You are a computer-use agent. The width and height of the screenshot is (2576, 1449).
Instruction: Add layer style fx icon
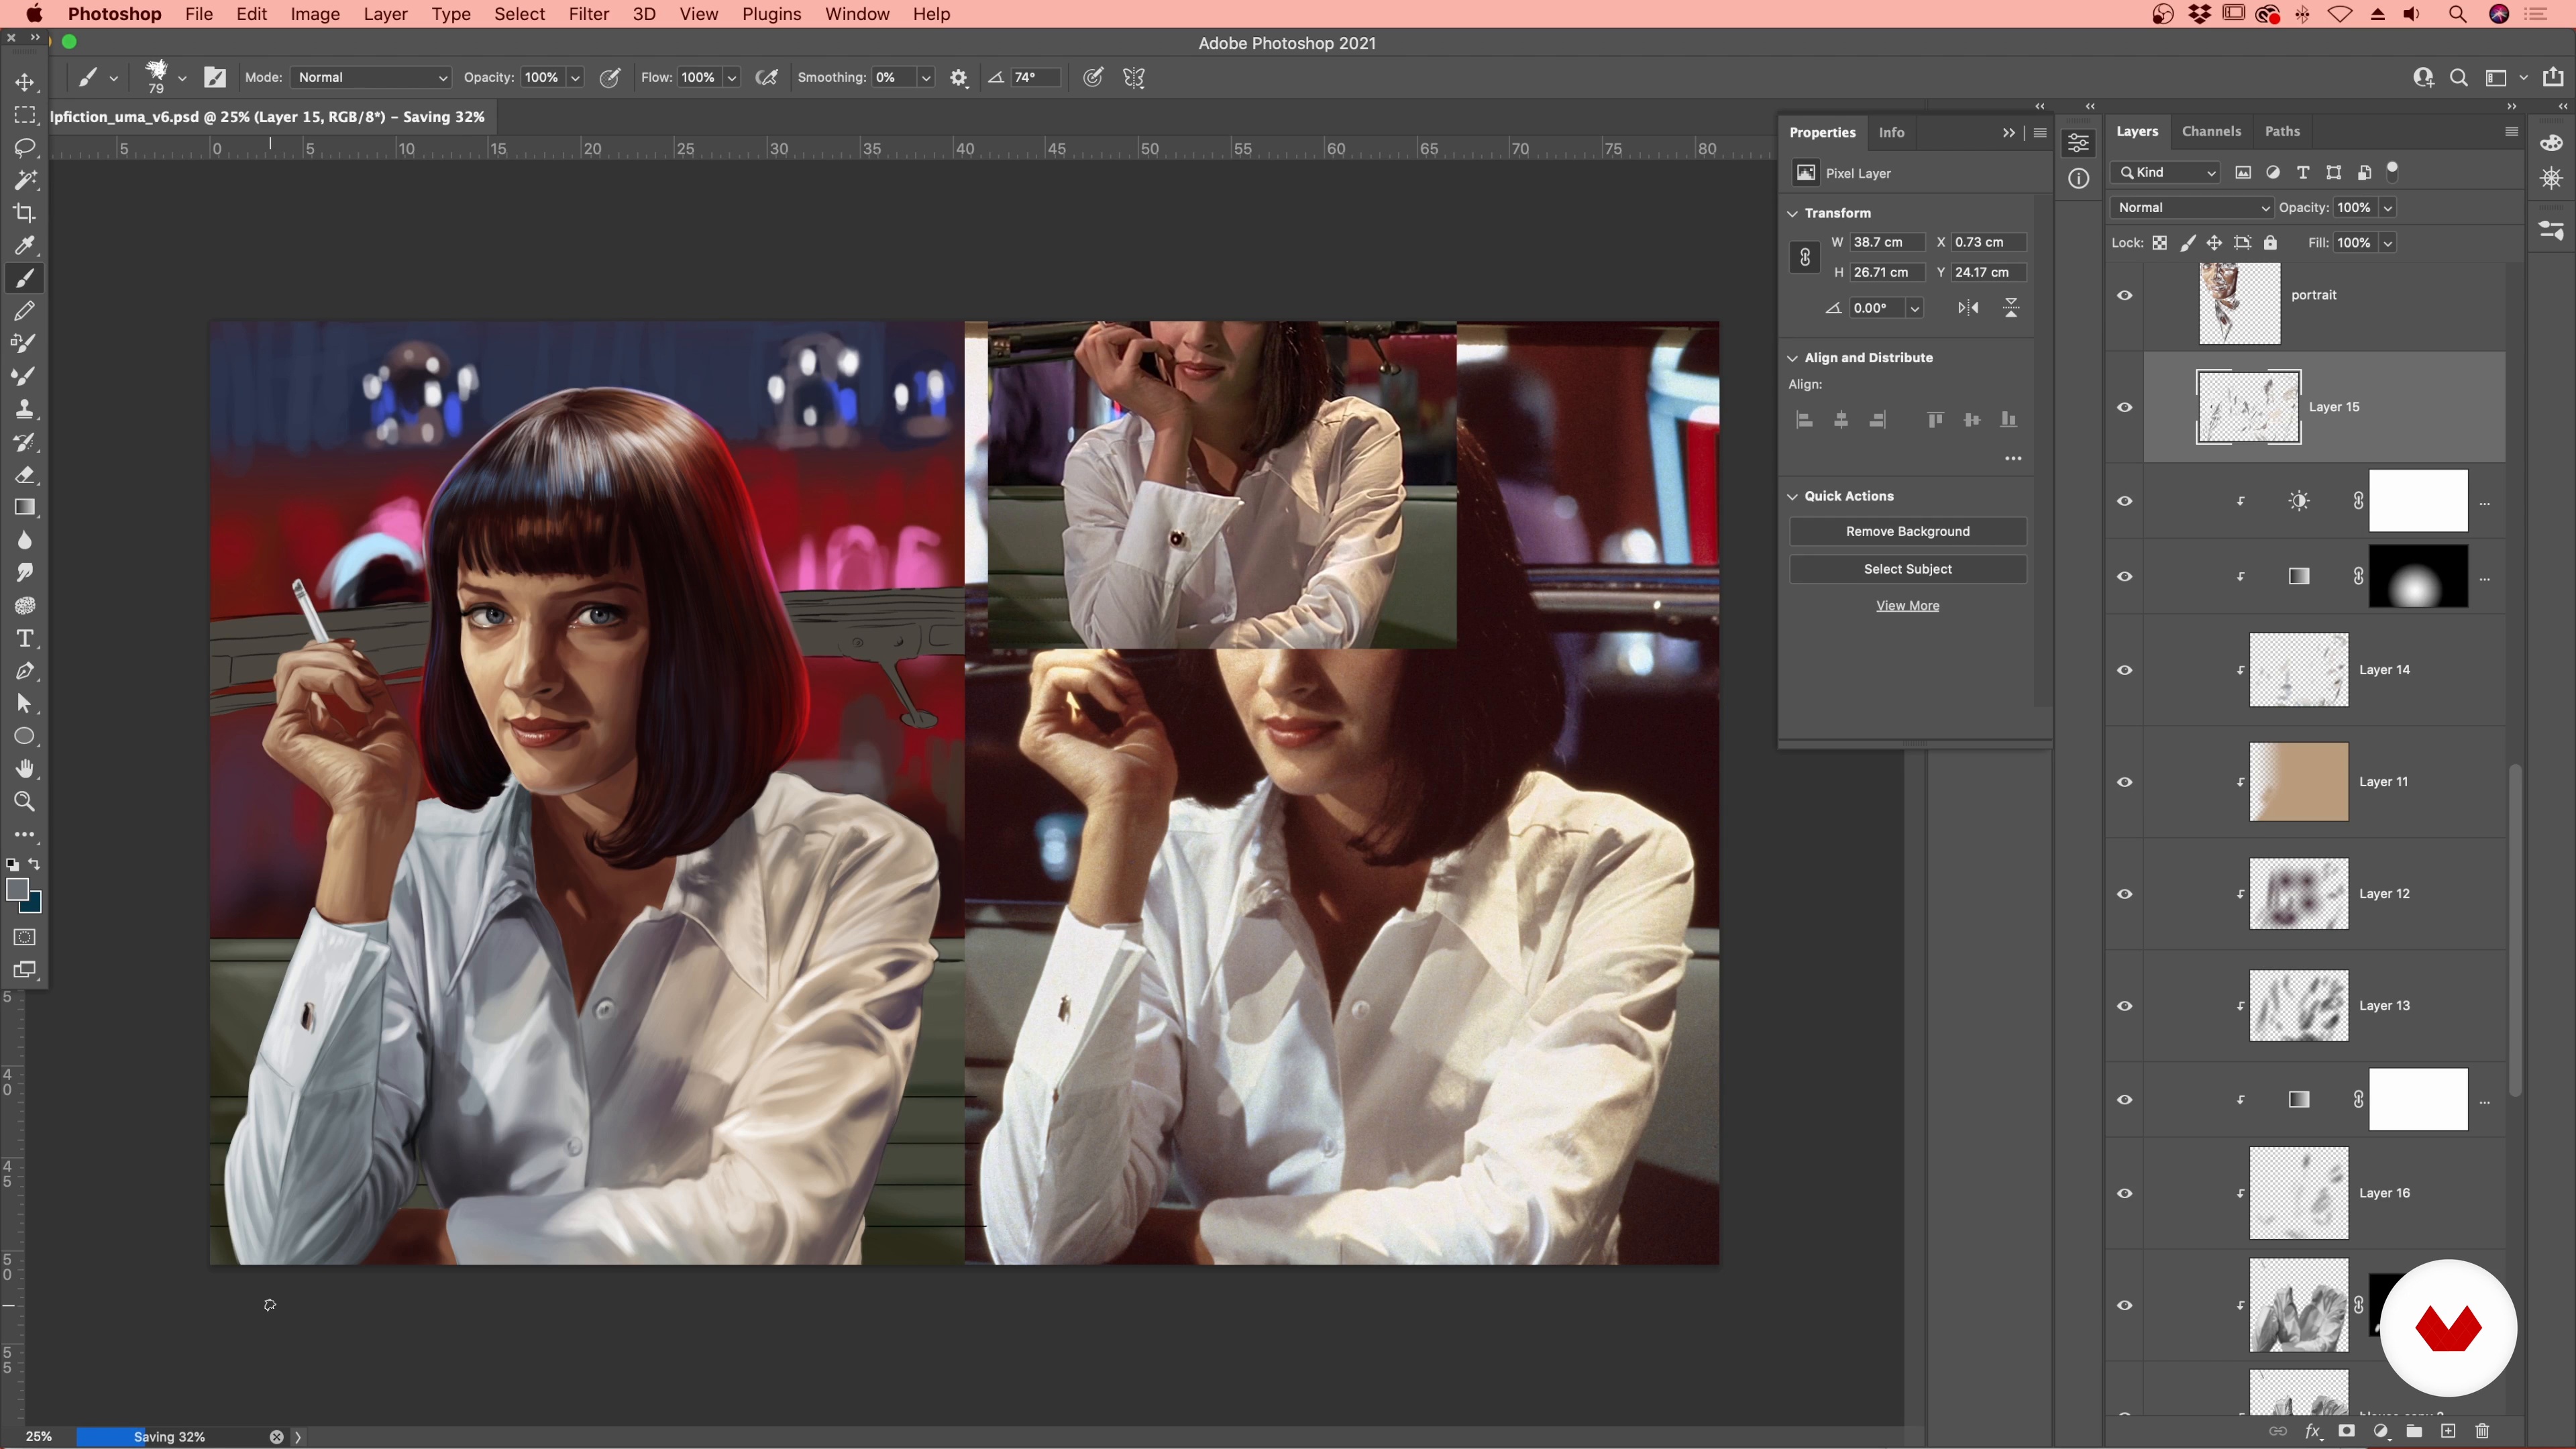2313,1431
